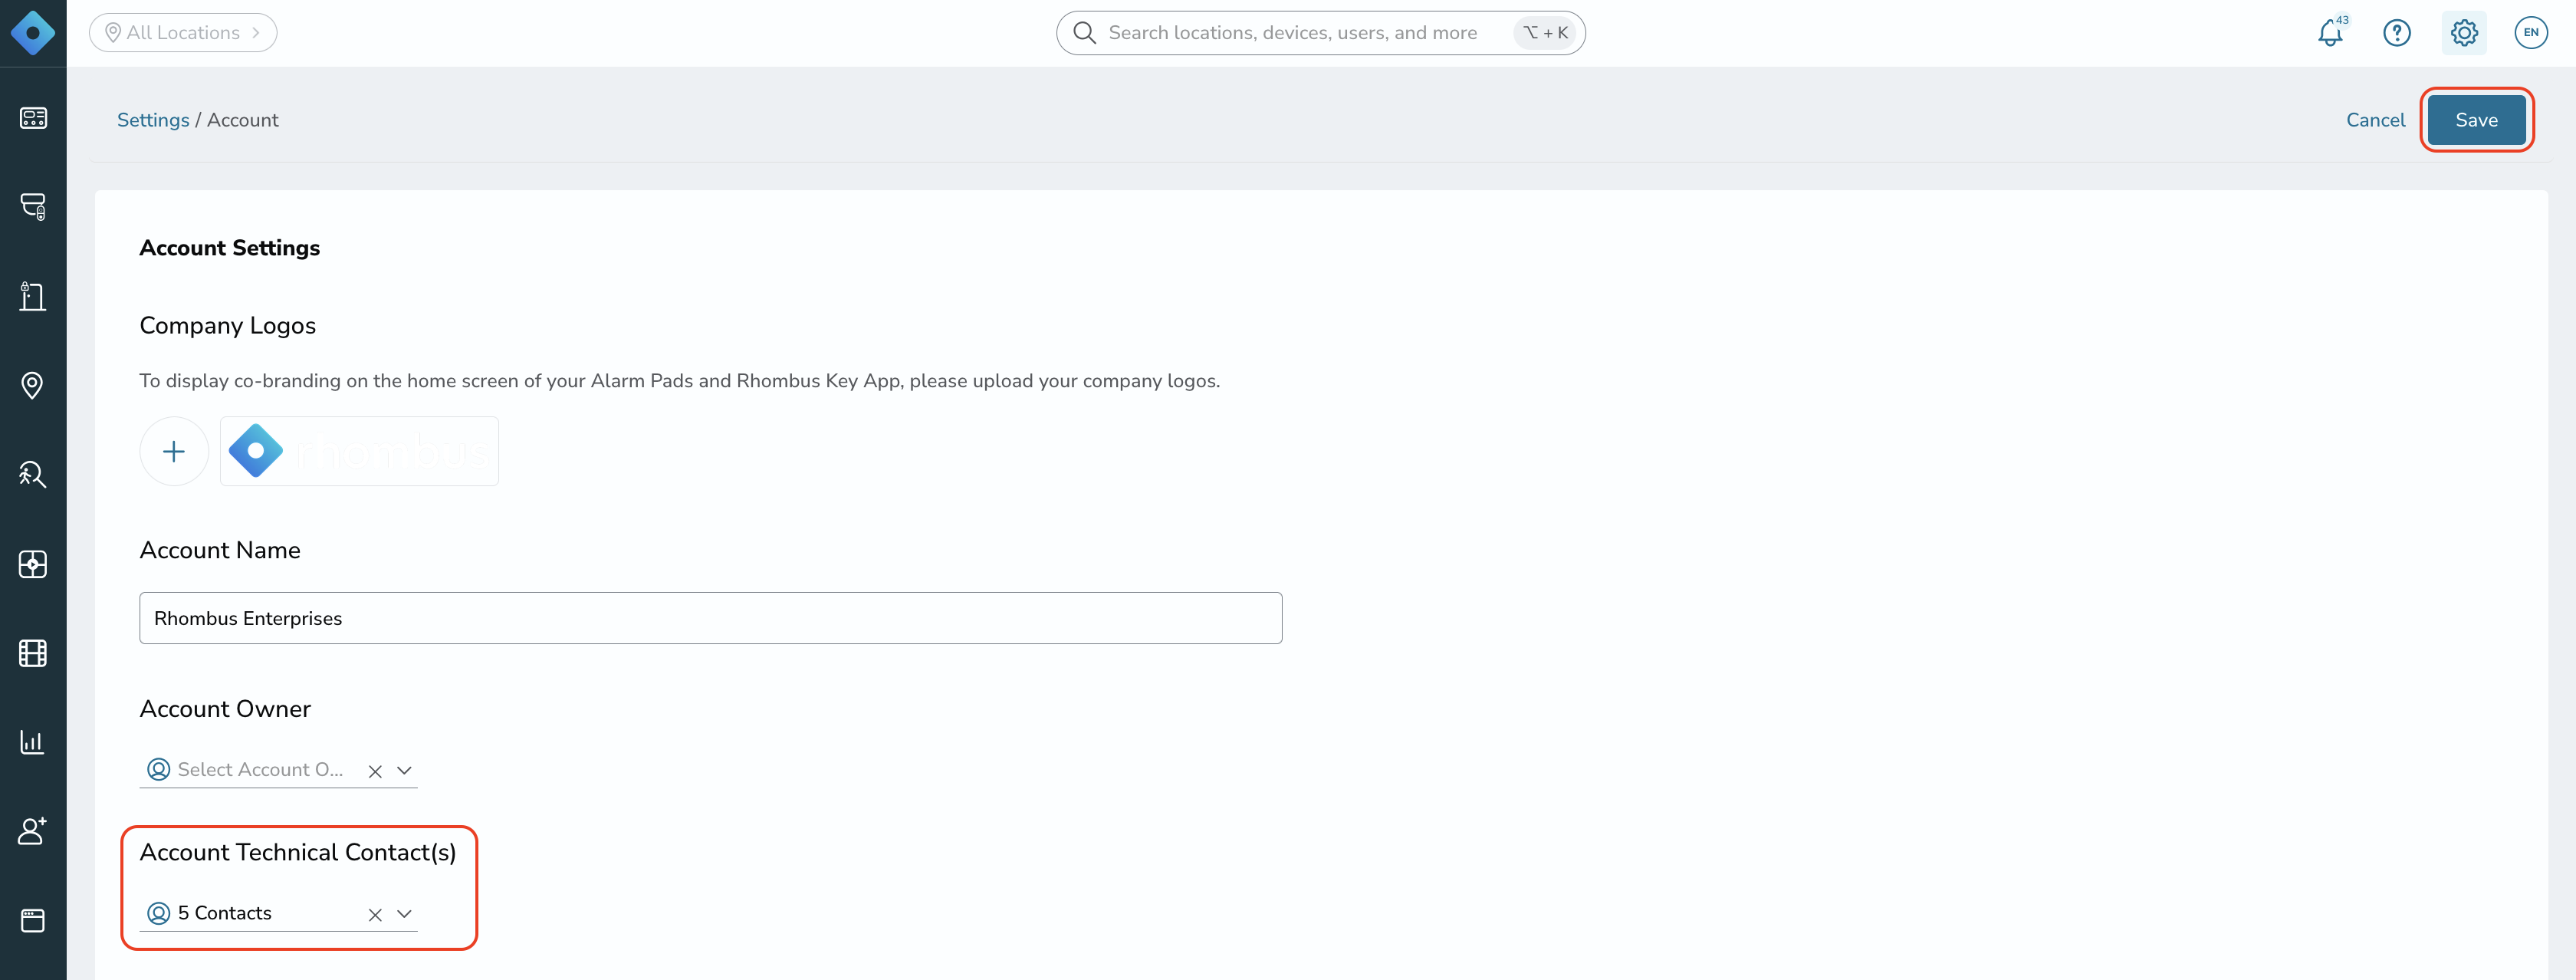Click the Account Settings heading
Image resolution: width=2576 pixels, height=980 pixels.
(230, 248)
